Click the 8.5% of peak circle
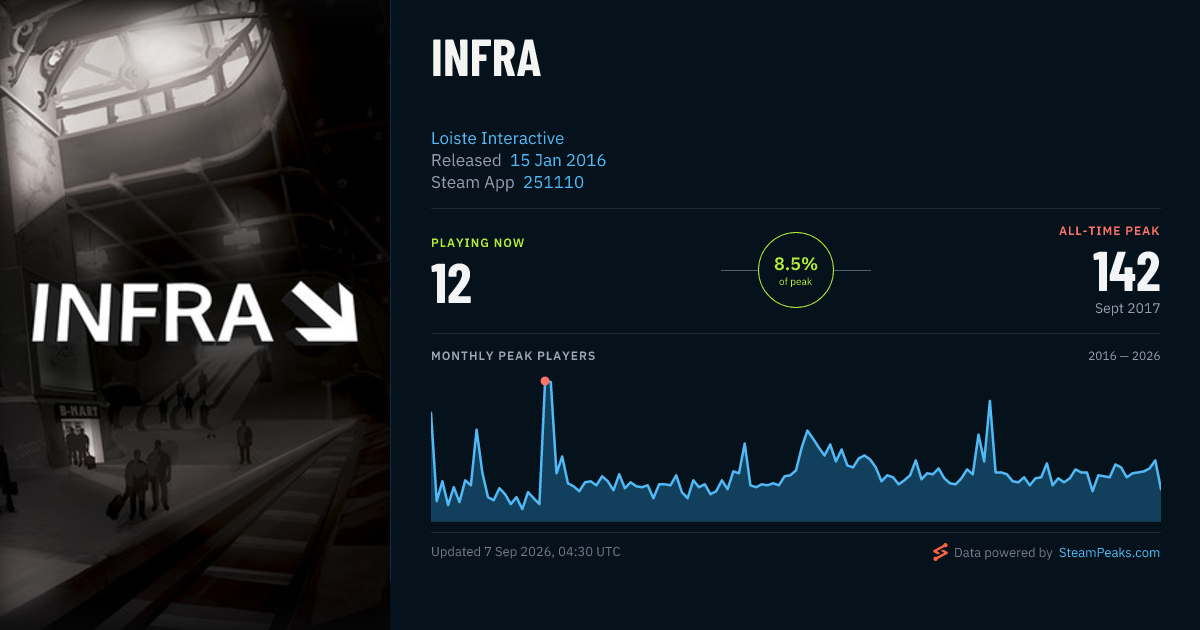This screenshot has width=1200, height=630. click(796, 270)
